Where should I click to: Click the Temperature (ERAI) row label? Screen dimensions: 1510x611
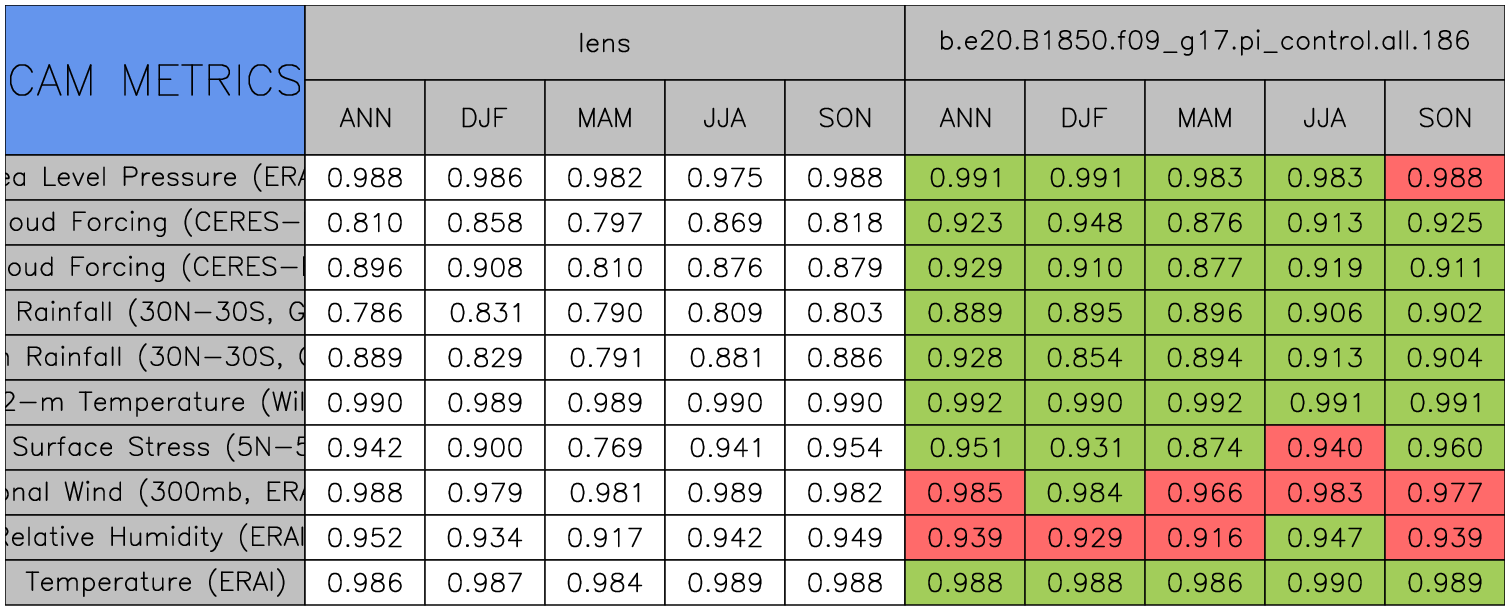click(x=155, y=582)
